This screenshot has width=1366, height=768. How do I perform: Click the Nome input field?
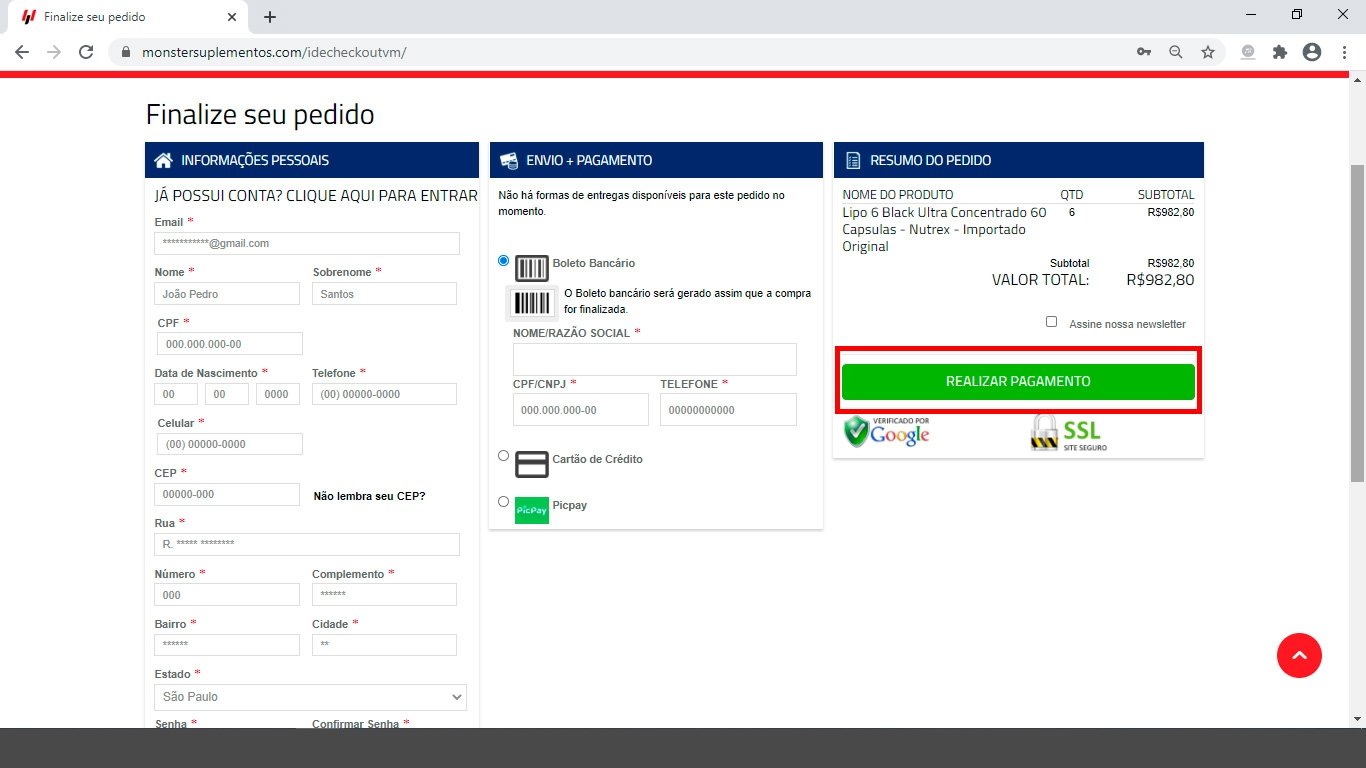[x=227, y=294]
